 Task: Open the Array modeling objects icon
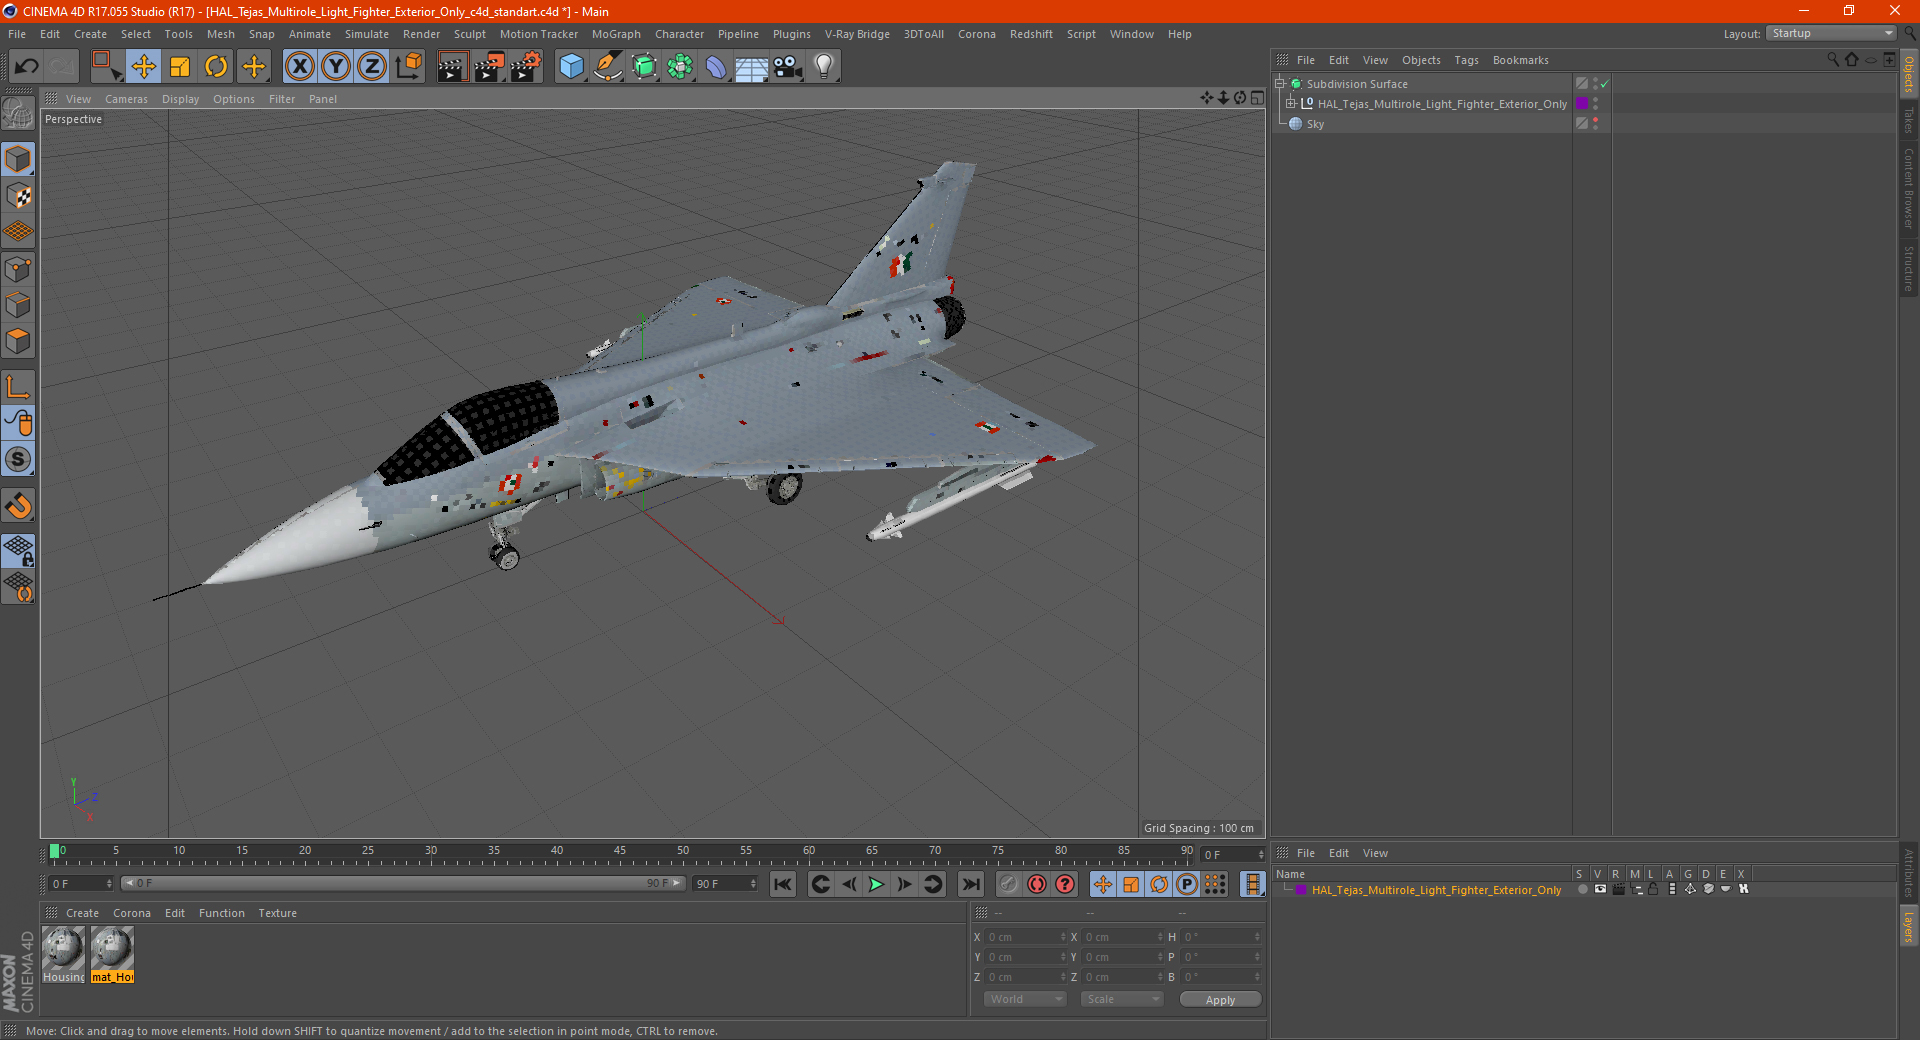[x=680, y=67]
